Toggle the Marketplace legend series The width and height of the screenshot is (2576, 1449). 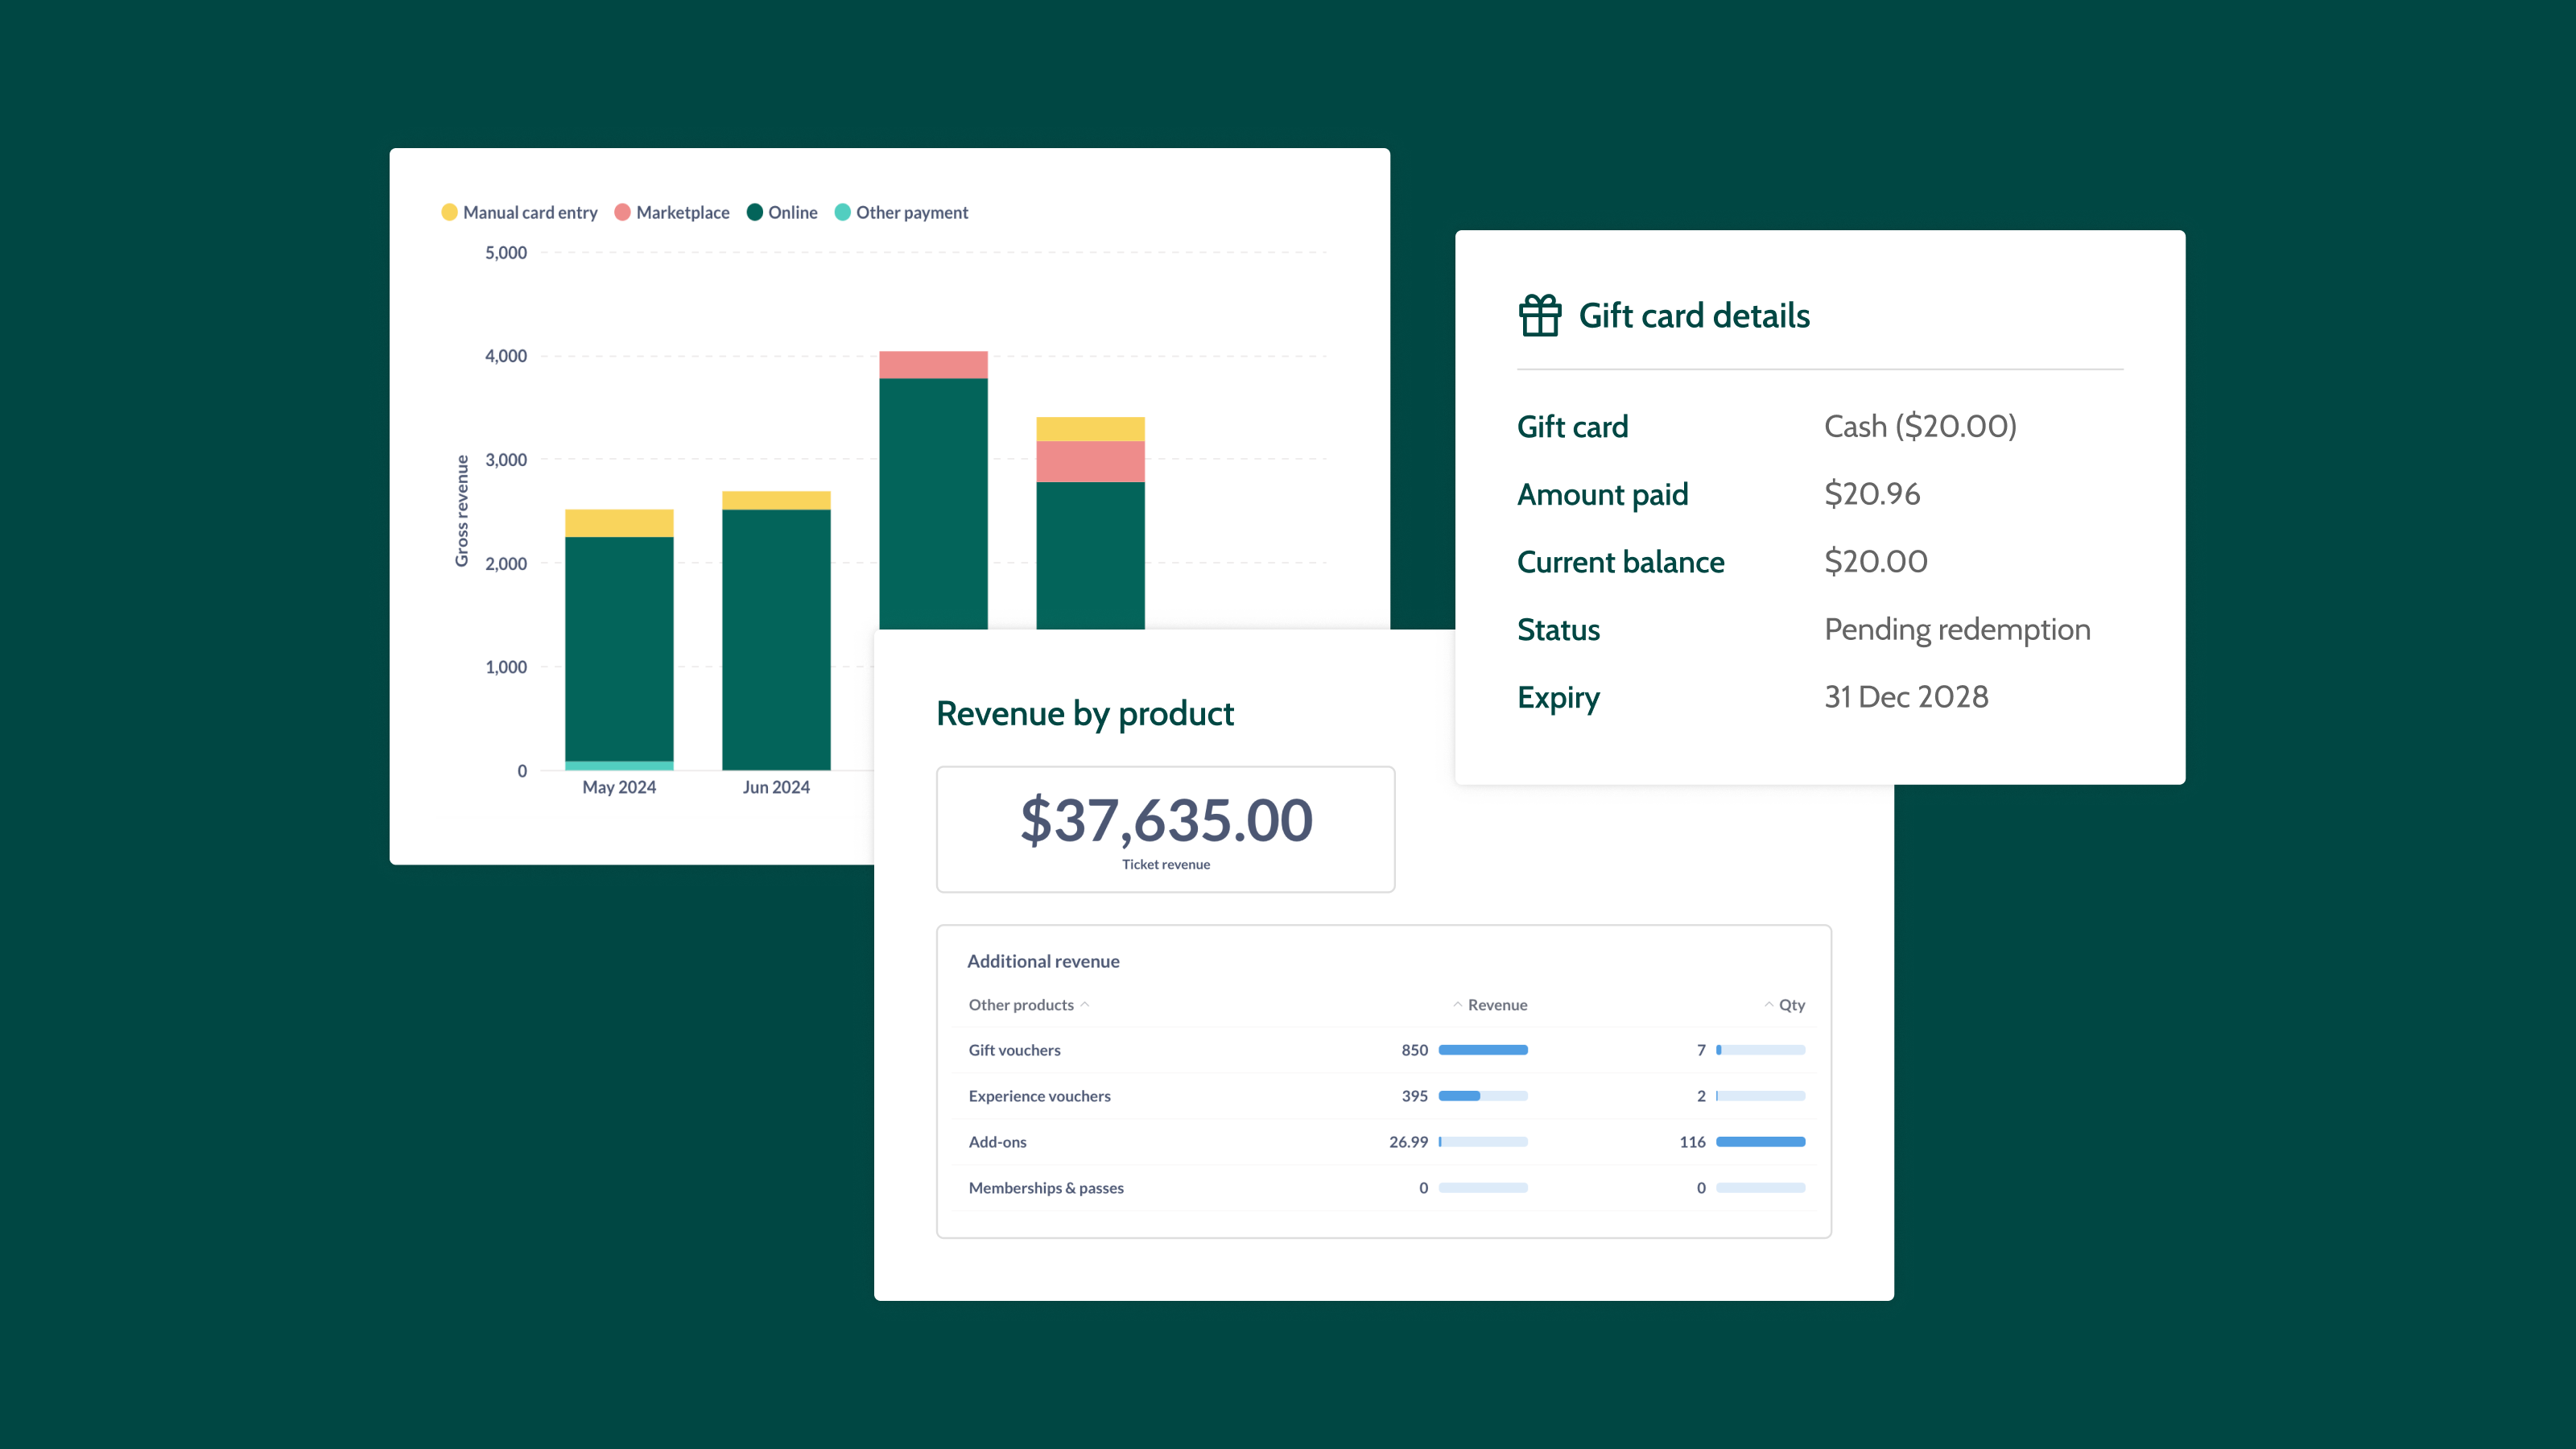pos(672,212)
